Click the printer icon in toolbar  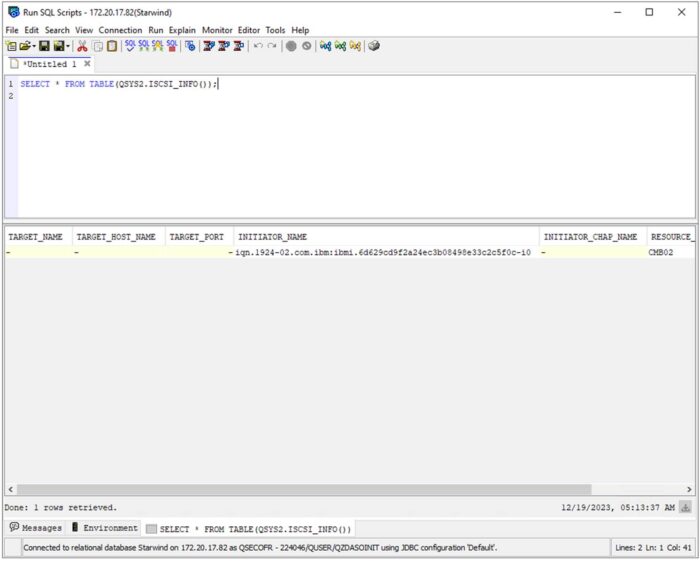[374, 46]
